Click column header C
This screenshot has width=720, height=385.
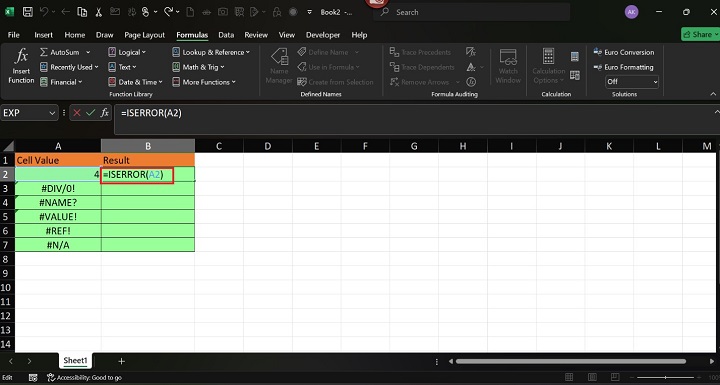click(219, 146)
